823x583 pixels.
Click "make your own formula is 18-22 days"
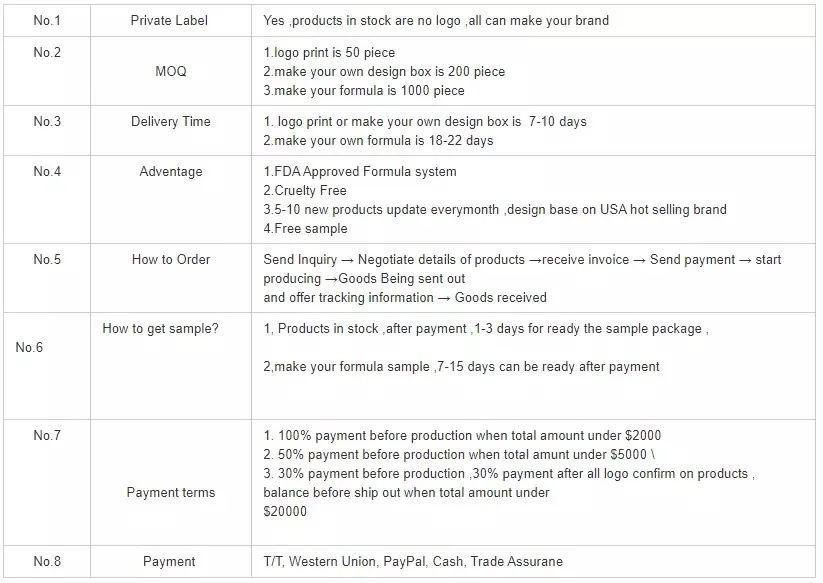[x=378, y=141]
